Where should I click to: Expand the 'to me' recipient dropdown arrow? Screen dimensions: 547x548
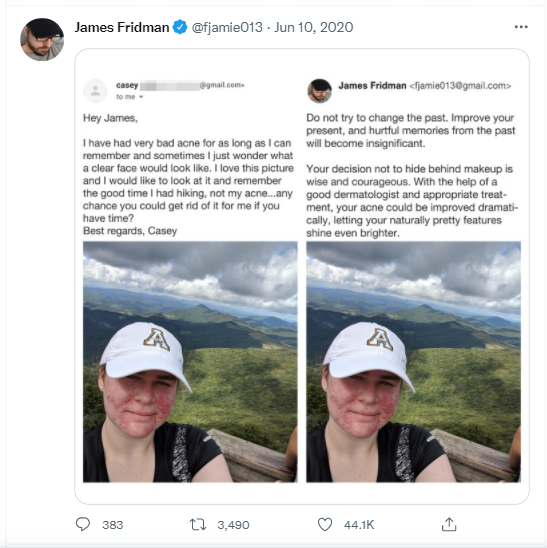click(x=141, y=97)
